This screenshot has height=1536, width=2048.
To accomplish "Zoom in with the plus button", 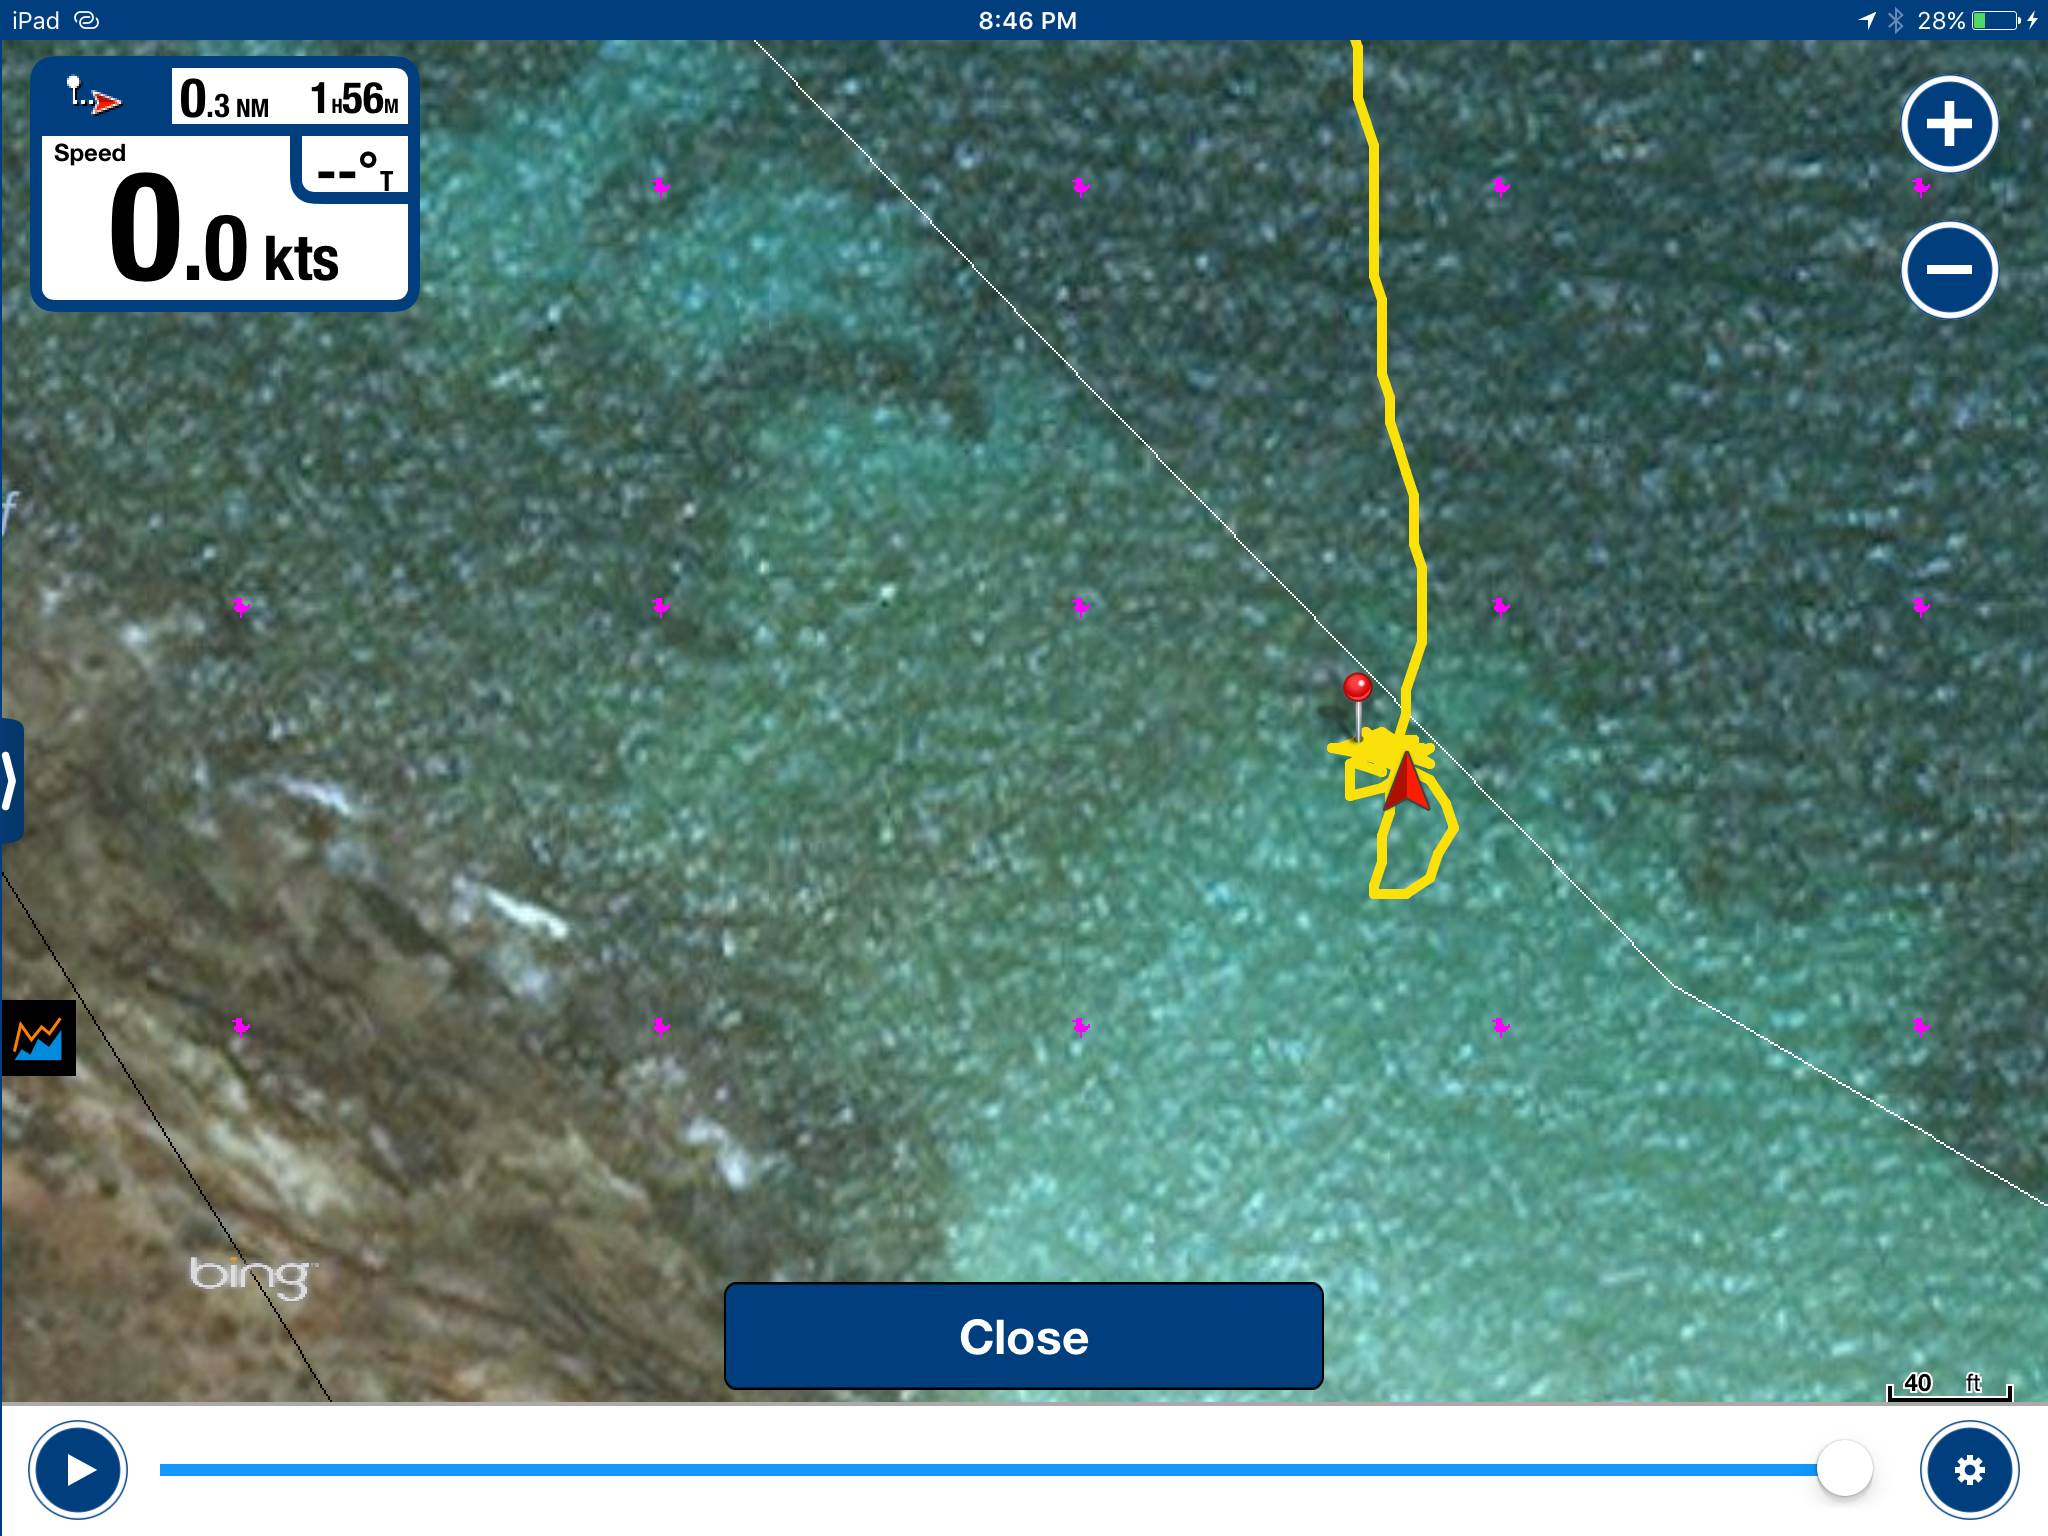I will pyautogui.click(x=1949, y=124).
